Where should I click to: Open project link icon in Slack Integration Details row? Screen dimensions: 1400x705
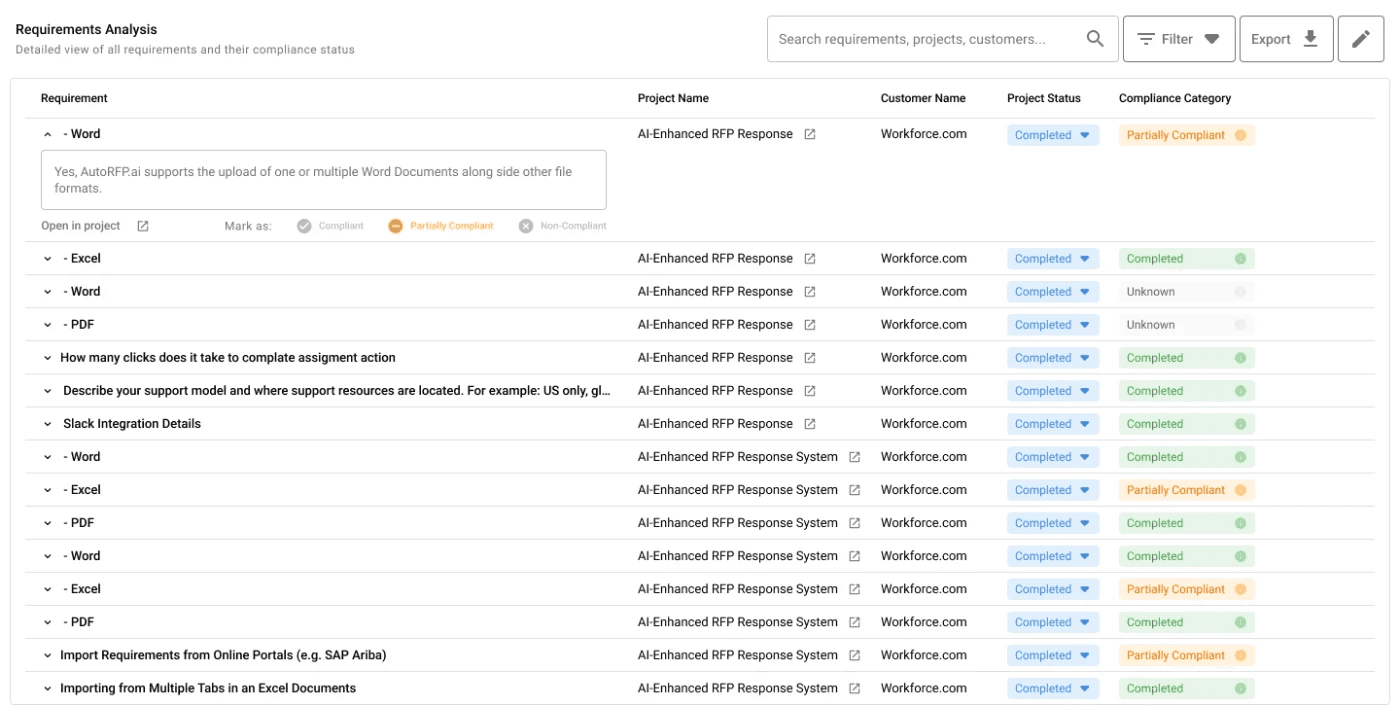pyautogui.click(x=810, y=424)
